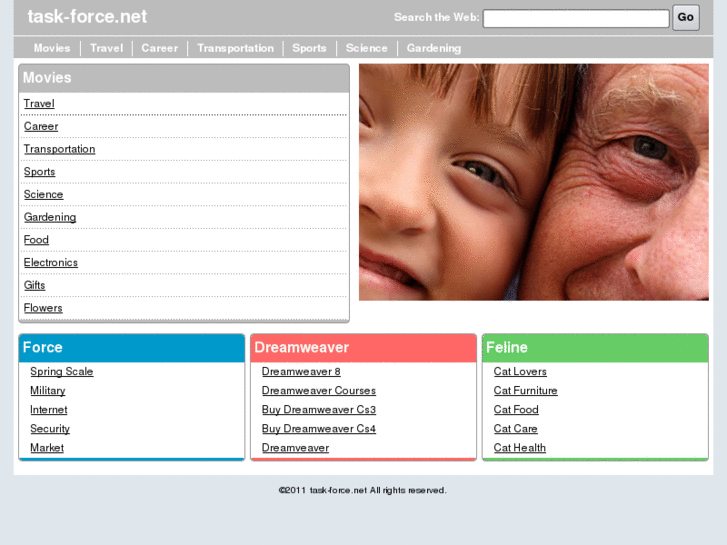Open the Gardening link in Movies list
The width and height of the screenshot is (727, 545).
coord(50,217)
